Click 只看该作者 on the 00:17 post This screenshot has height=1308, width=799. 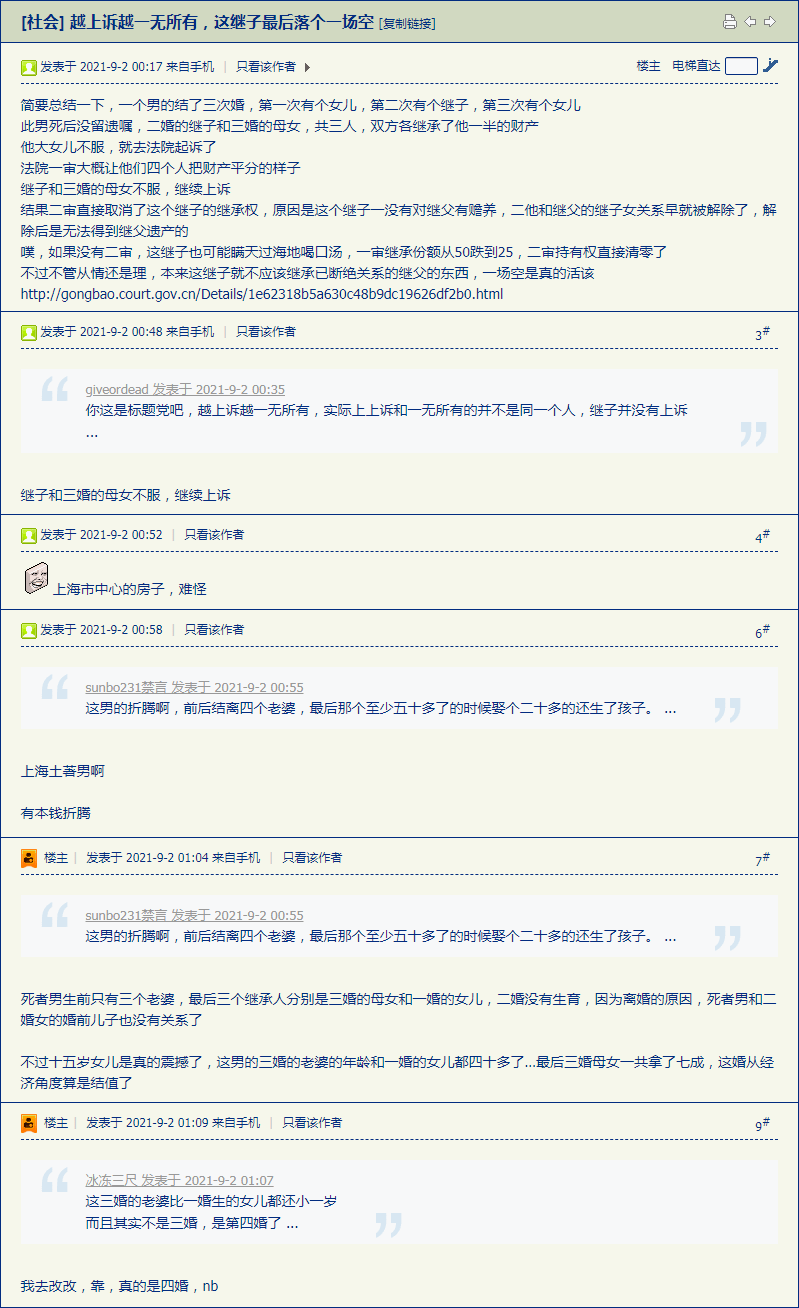point(266,67)
